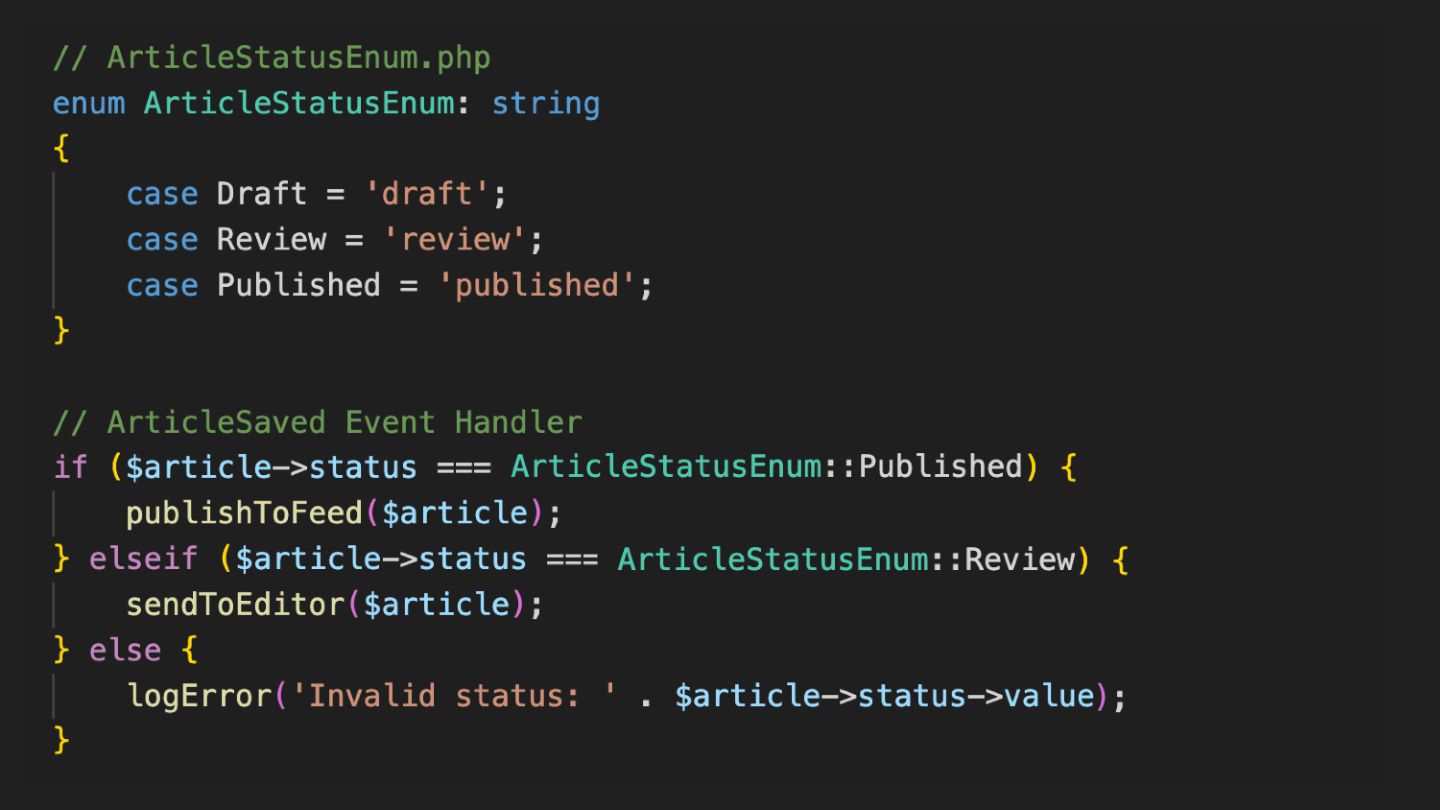The height and width of the screenshot is (810, 1440).
Task: Click the elseif keyword
Action: tap(143, 558)
